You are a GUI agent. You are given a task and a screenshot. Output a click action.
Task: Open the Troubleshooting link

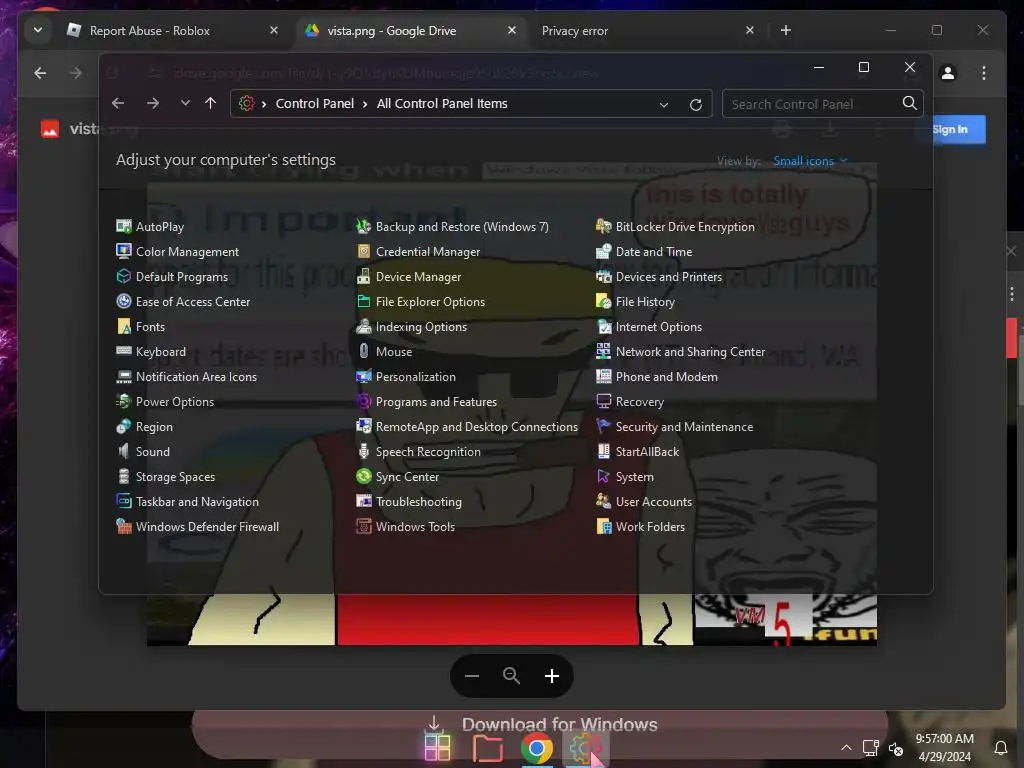point(419,502)
